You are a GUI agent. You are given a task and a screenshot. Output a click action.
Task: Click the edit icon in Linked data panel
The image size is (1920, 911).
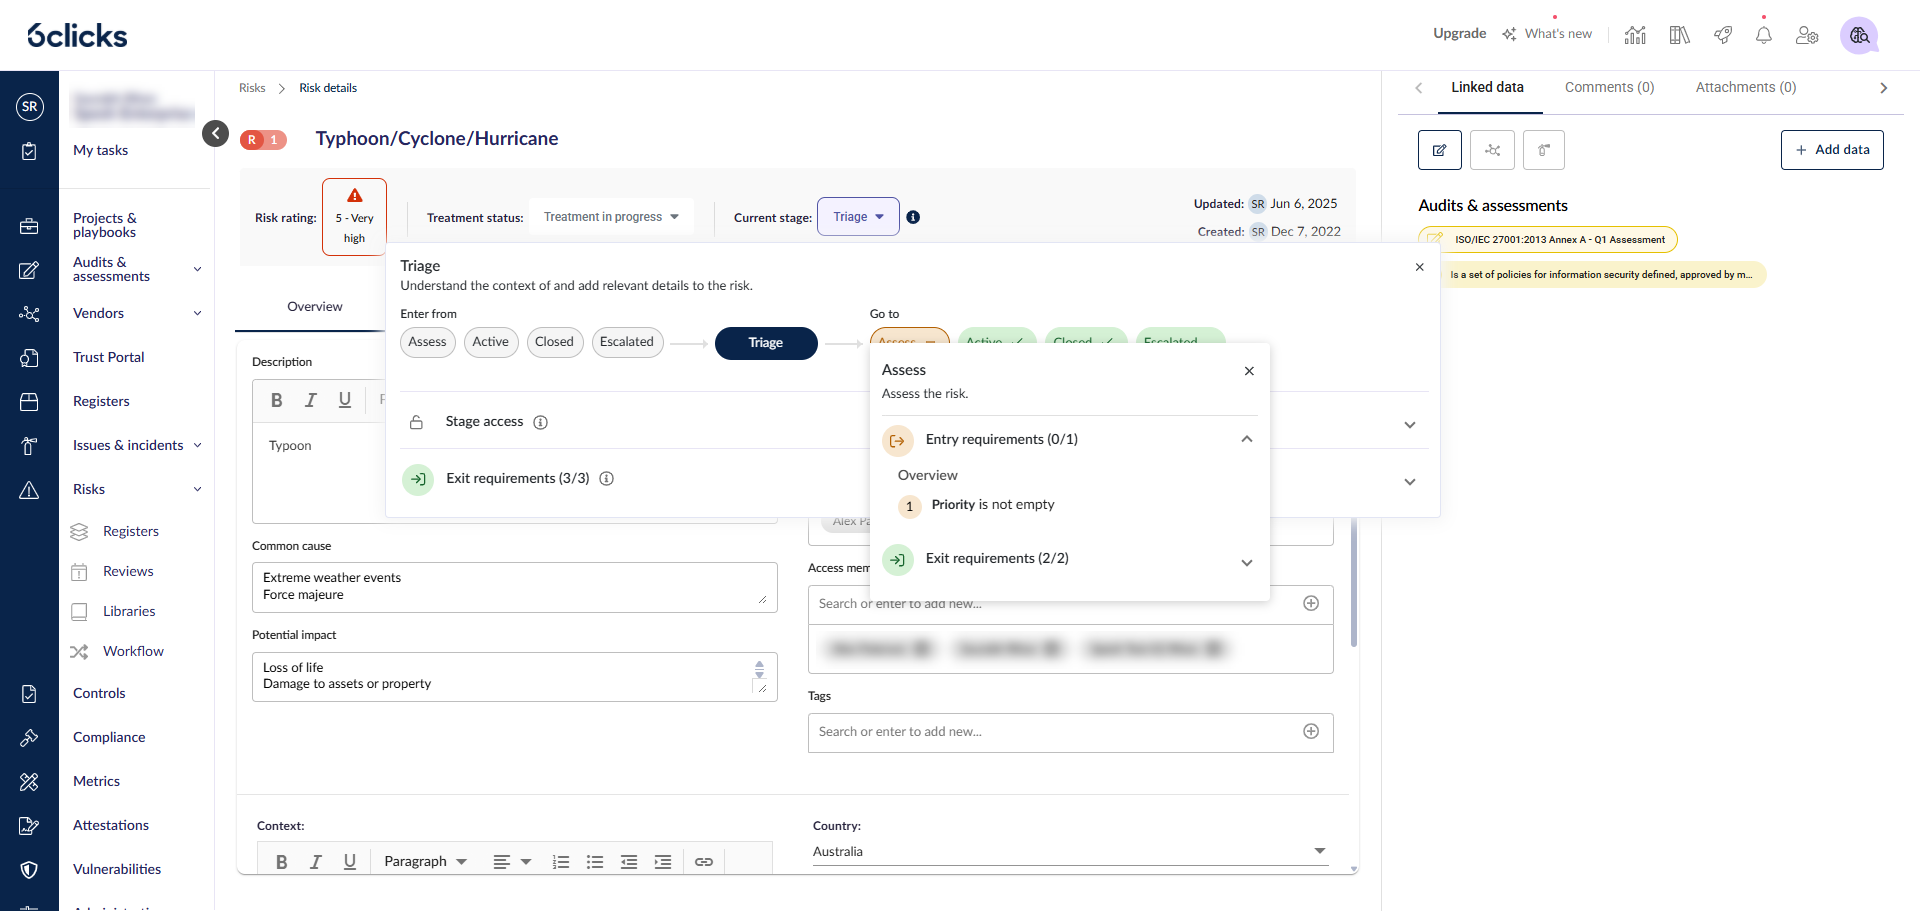[1439, 150]
